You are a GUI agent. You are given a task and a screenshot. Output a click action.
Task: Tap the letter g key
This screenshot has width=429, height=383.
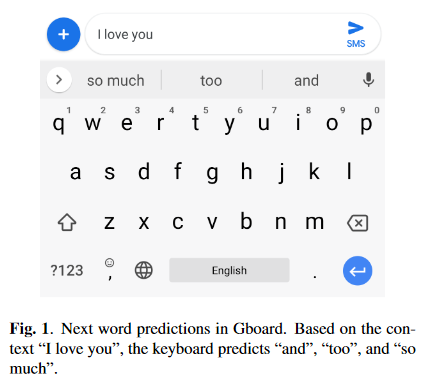[212, 173]
